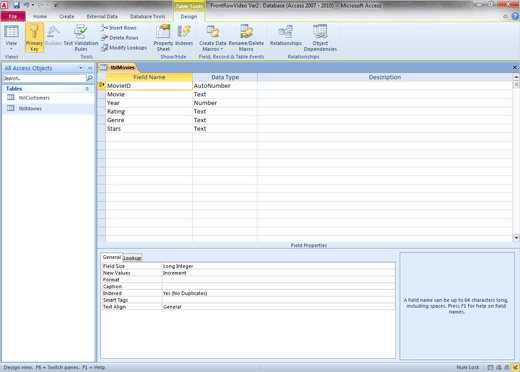This screenshot has height=372, width=520.
Task: Collapse the navigation pane with shutter button
Action: pos(90,68)
